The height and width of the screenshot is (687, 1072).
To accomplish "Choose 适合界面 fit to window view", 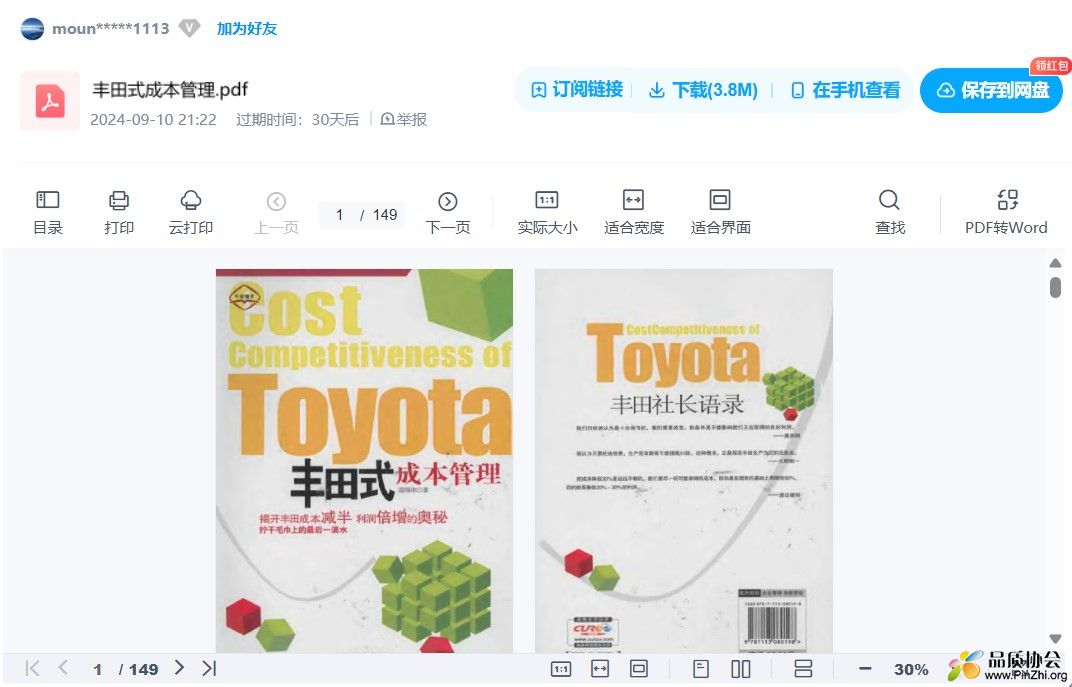I will tap(721, 213).
